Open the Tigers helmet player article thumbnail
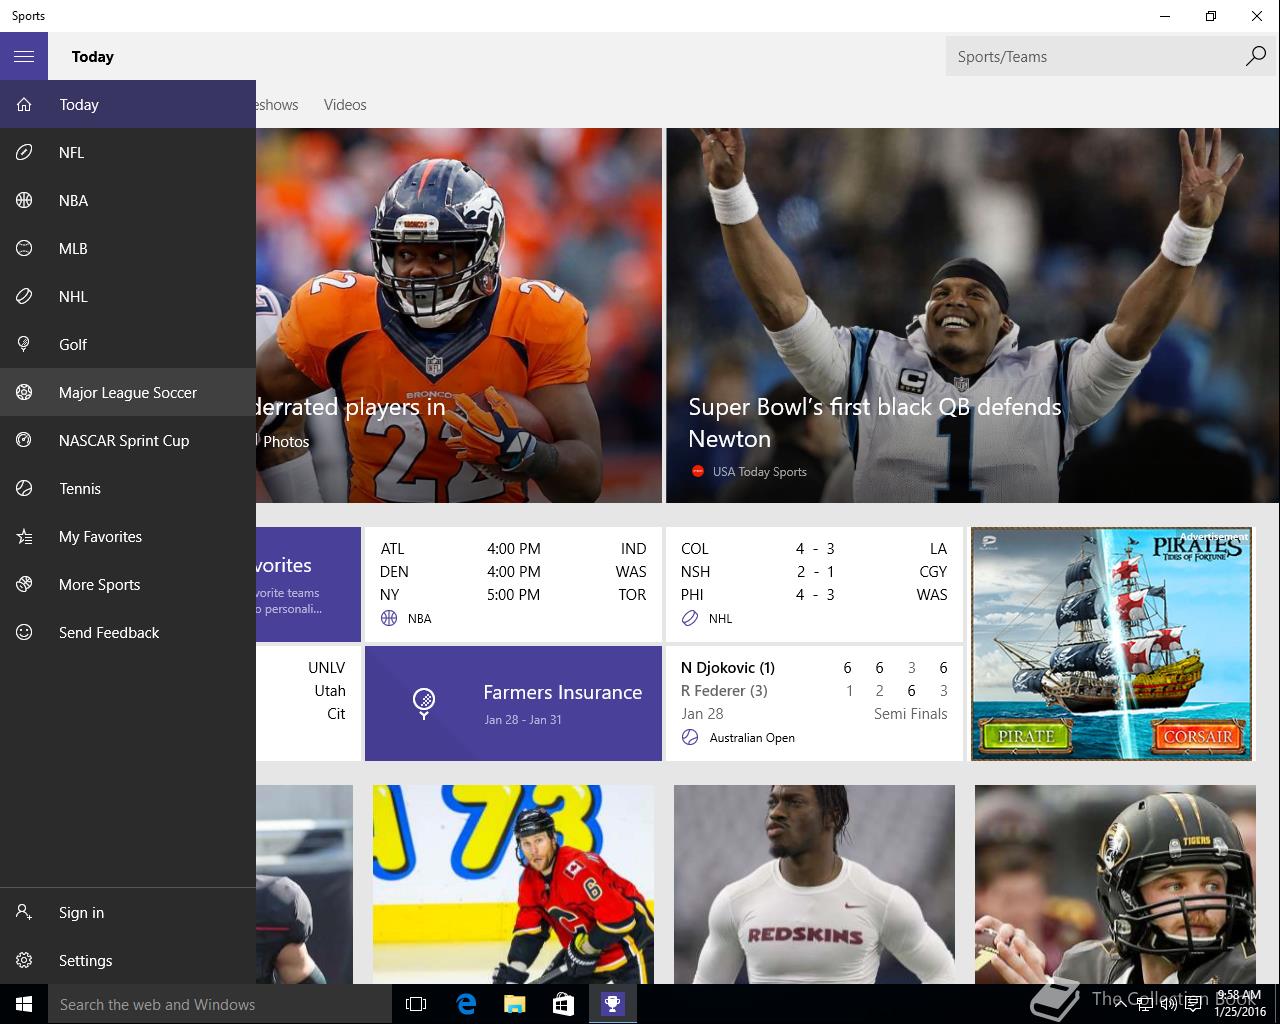This screenshot has height=1024, width=1280. coord(1115,884)
